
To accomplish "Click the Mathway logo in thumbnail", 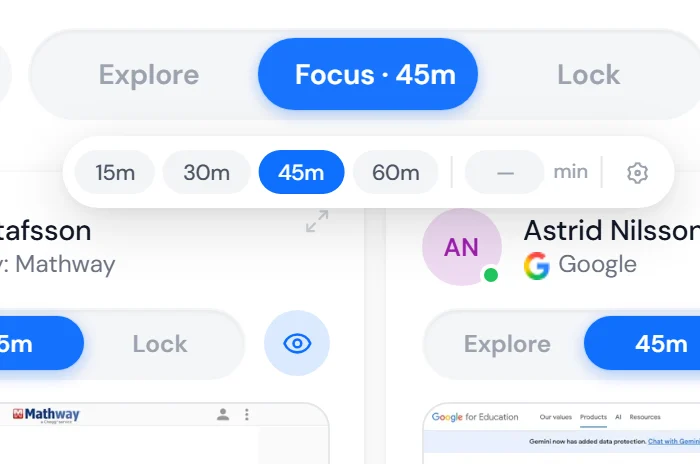I will tap(46, 415).
